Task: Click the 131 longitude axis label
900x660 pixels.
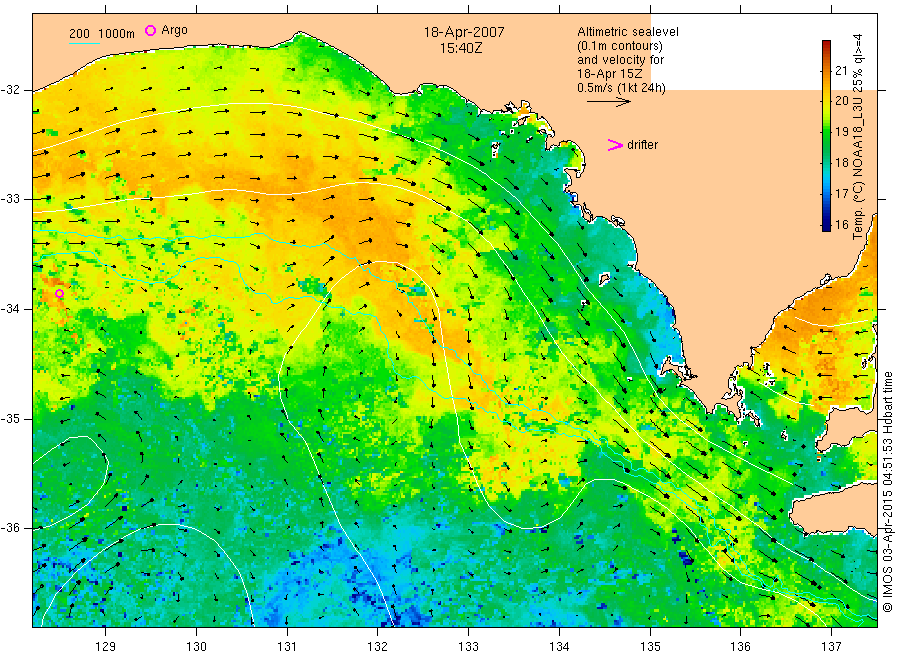Action: 287,647
